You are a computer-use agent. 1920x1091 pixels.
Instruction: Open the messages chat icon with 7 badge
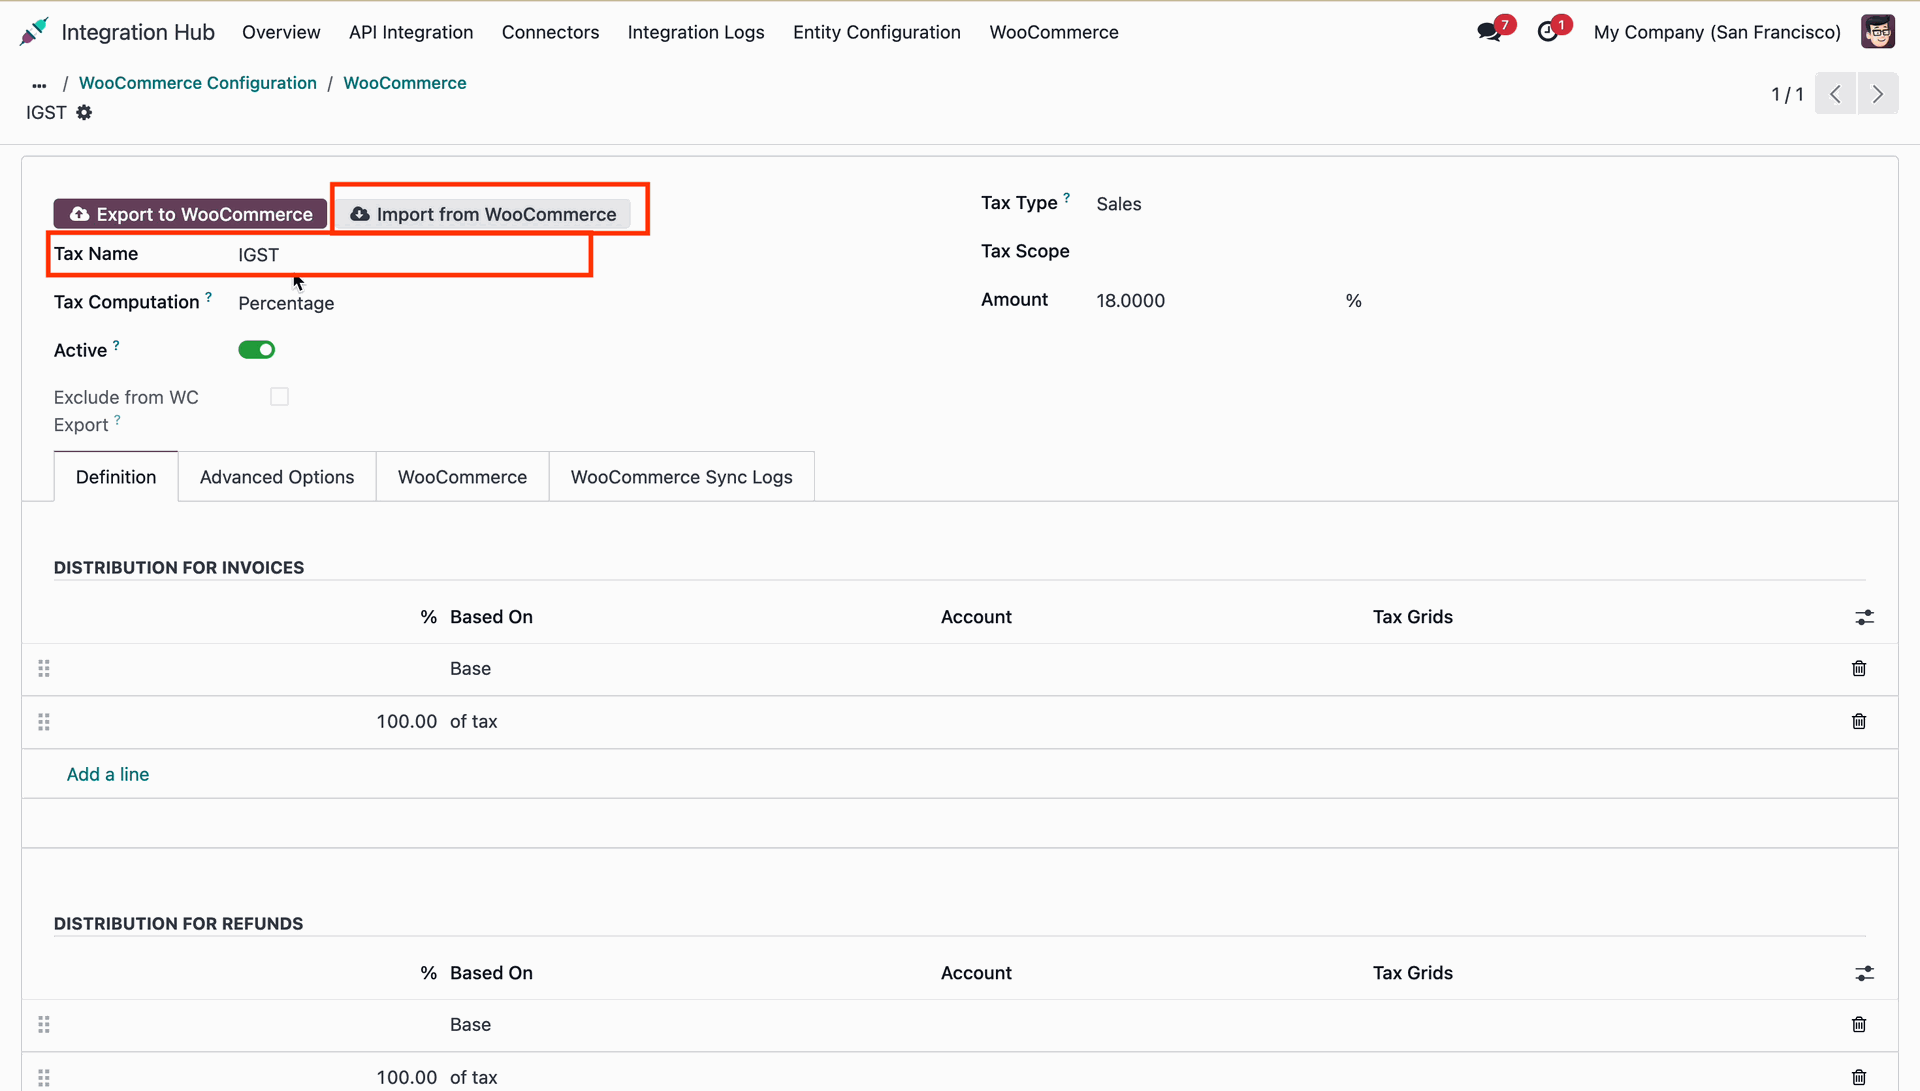pos(1491,31)
